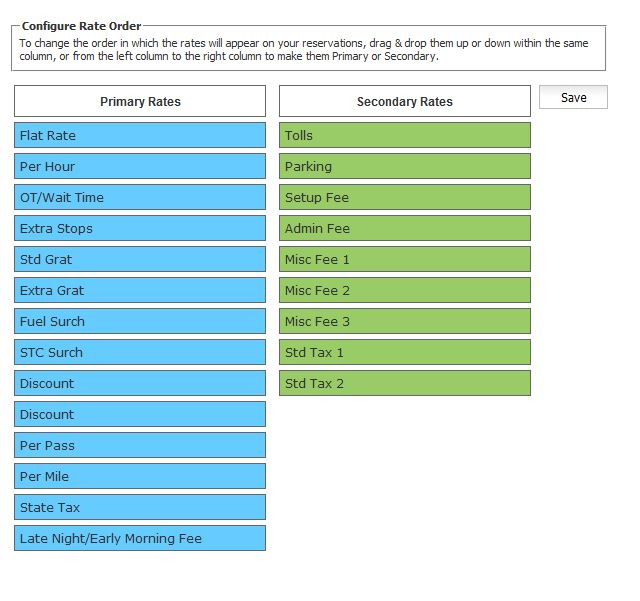Click Late Night/Early Morning Fee

tap(140, 538)
